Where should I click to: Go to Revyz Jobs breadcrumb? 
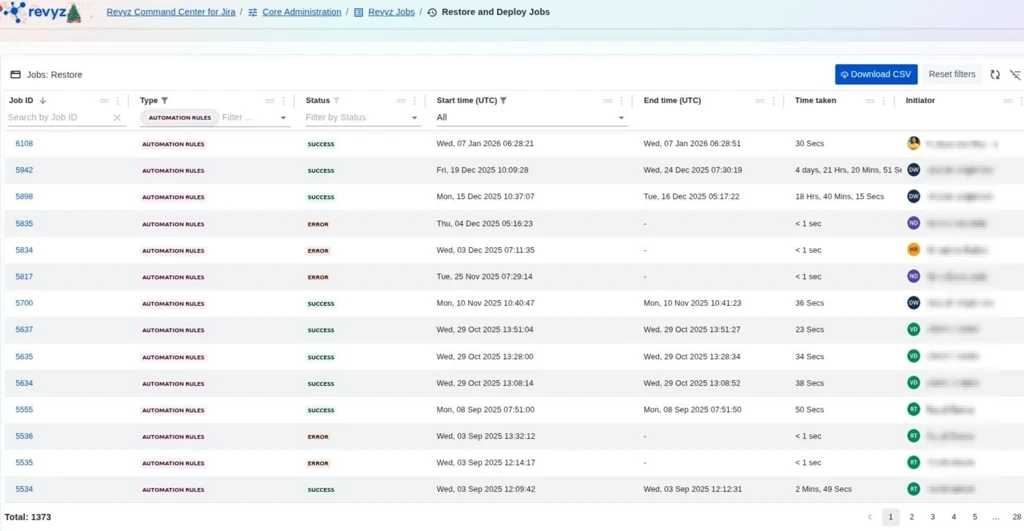point(391,13)
